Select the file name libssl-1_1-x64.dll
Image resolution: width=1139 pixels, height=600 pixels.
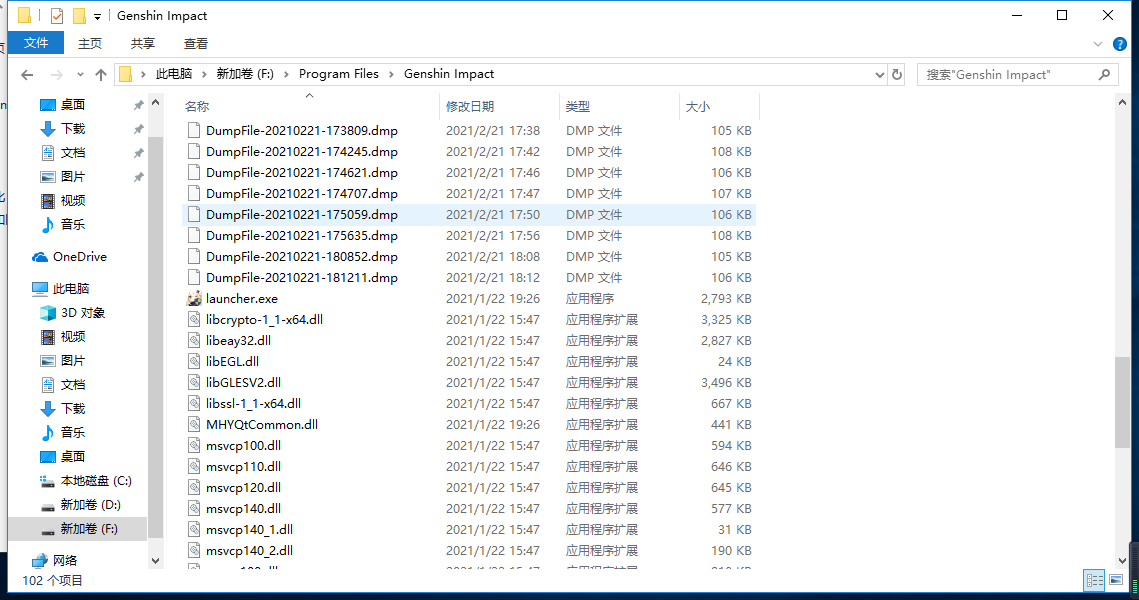[253, 404]
